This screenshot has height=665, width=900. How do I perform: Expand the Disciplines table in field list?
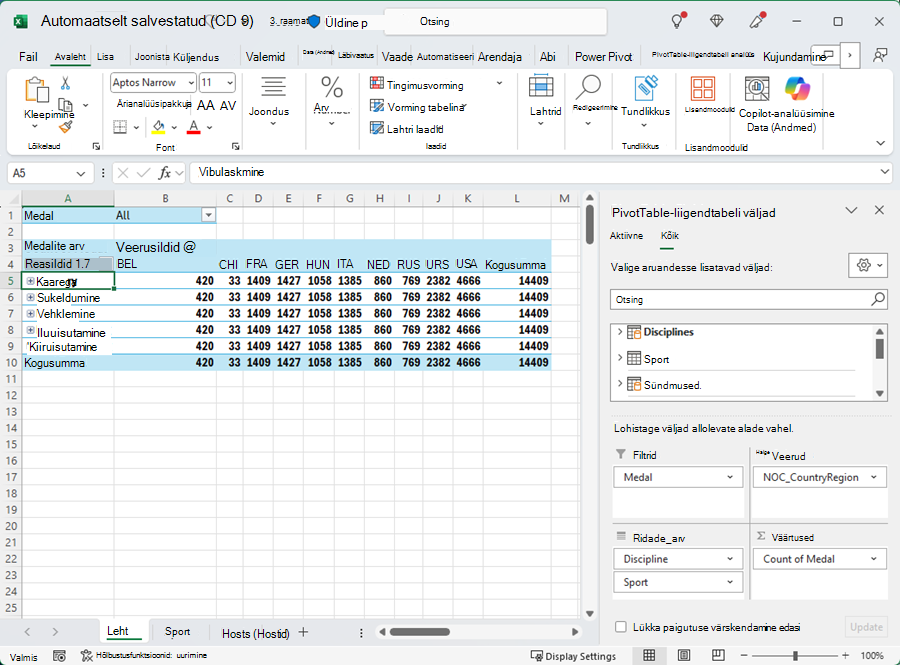tap(620, 332)
